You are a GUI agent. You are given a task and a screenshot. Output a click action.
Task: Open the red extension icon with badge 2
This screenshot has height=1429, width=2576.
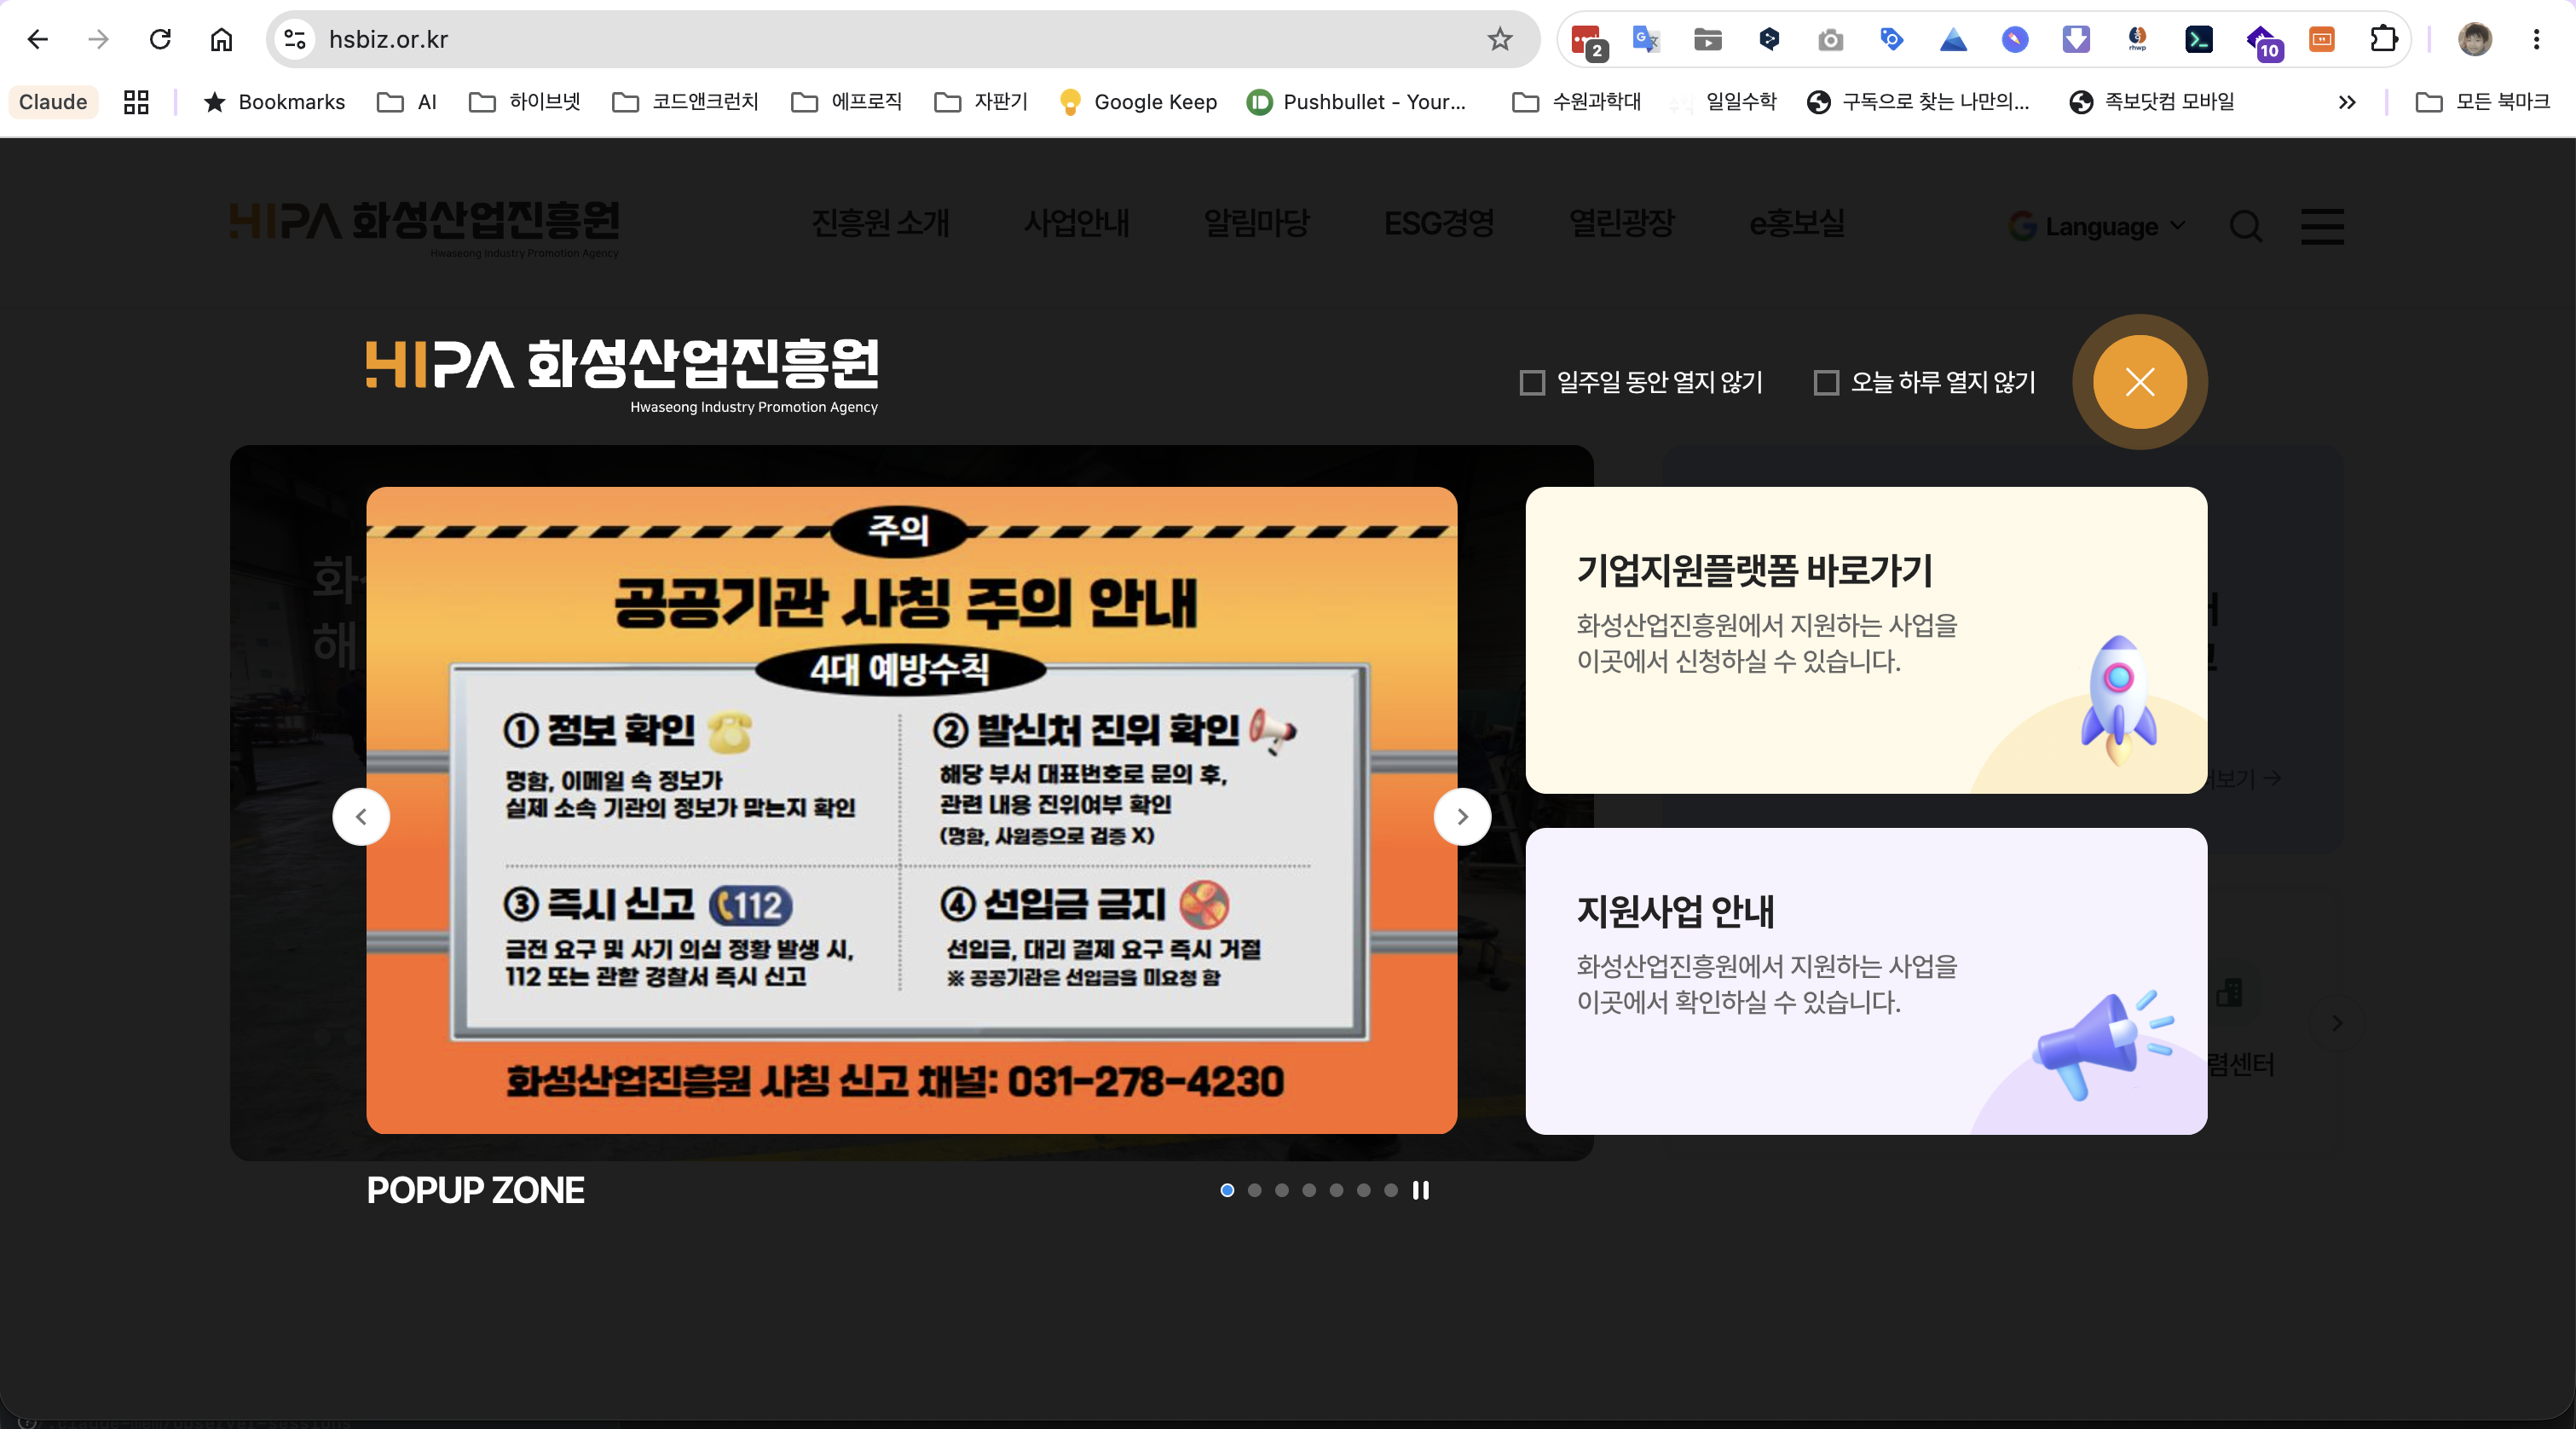(1587, 40)
